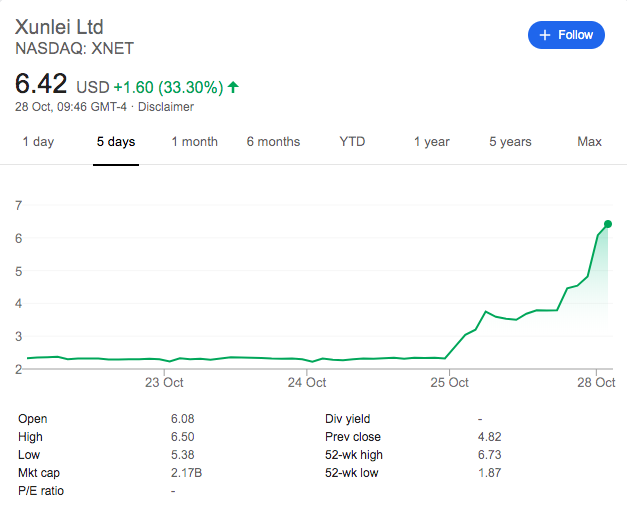The image size is (627, 509).
Task: Switch to the 1 day tab
Action: [38, 142]
